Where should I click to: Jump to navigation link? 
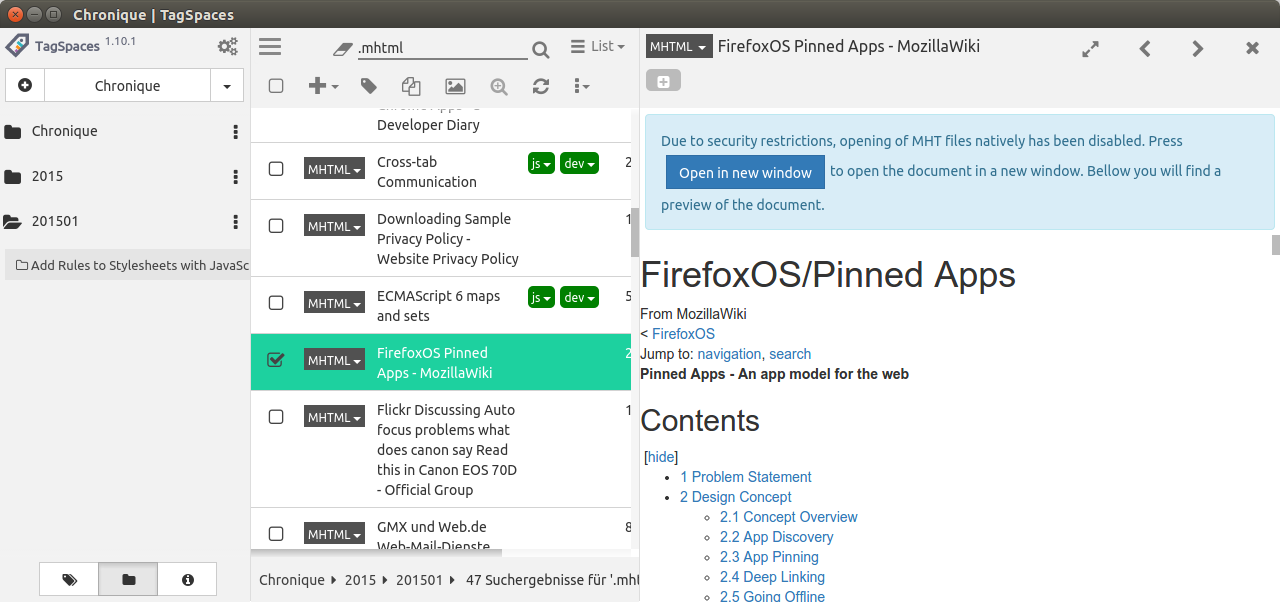[729, 354]
